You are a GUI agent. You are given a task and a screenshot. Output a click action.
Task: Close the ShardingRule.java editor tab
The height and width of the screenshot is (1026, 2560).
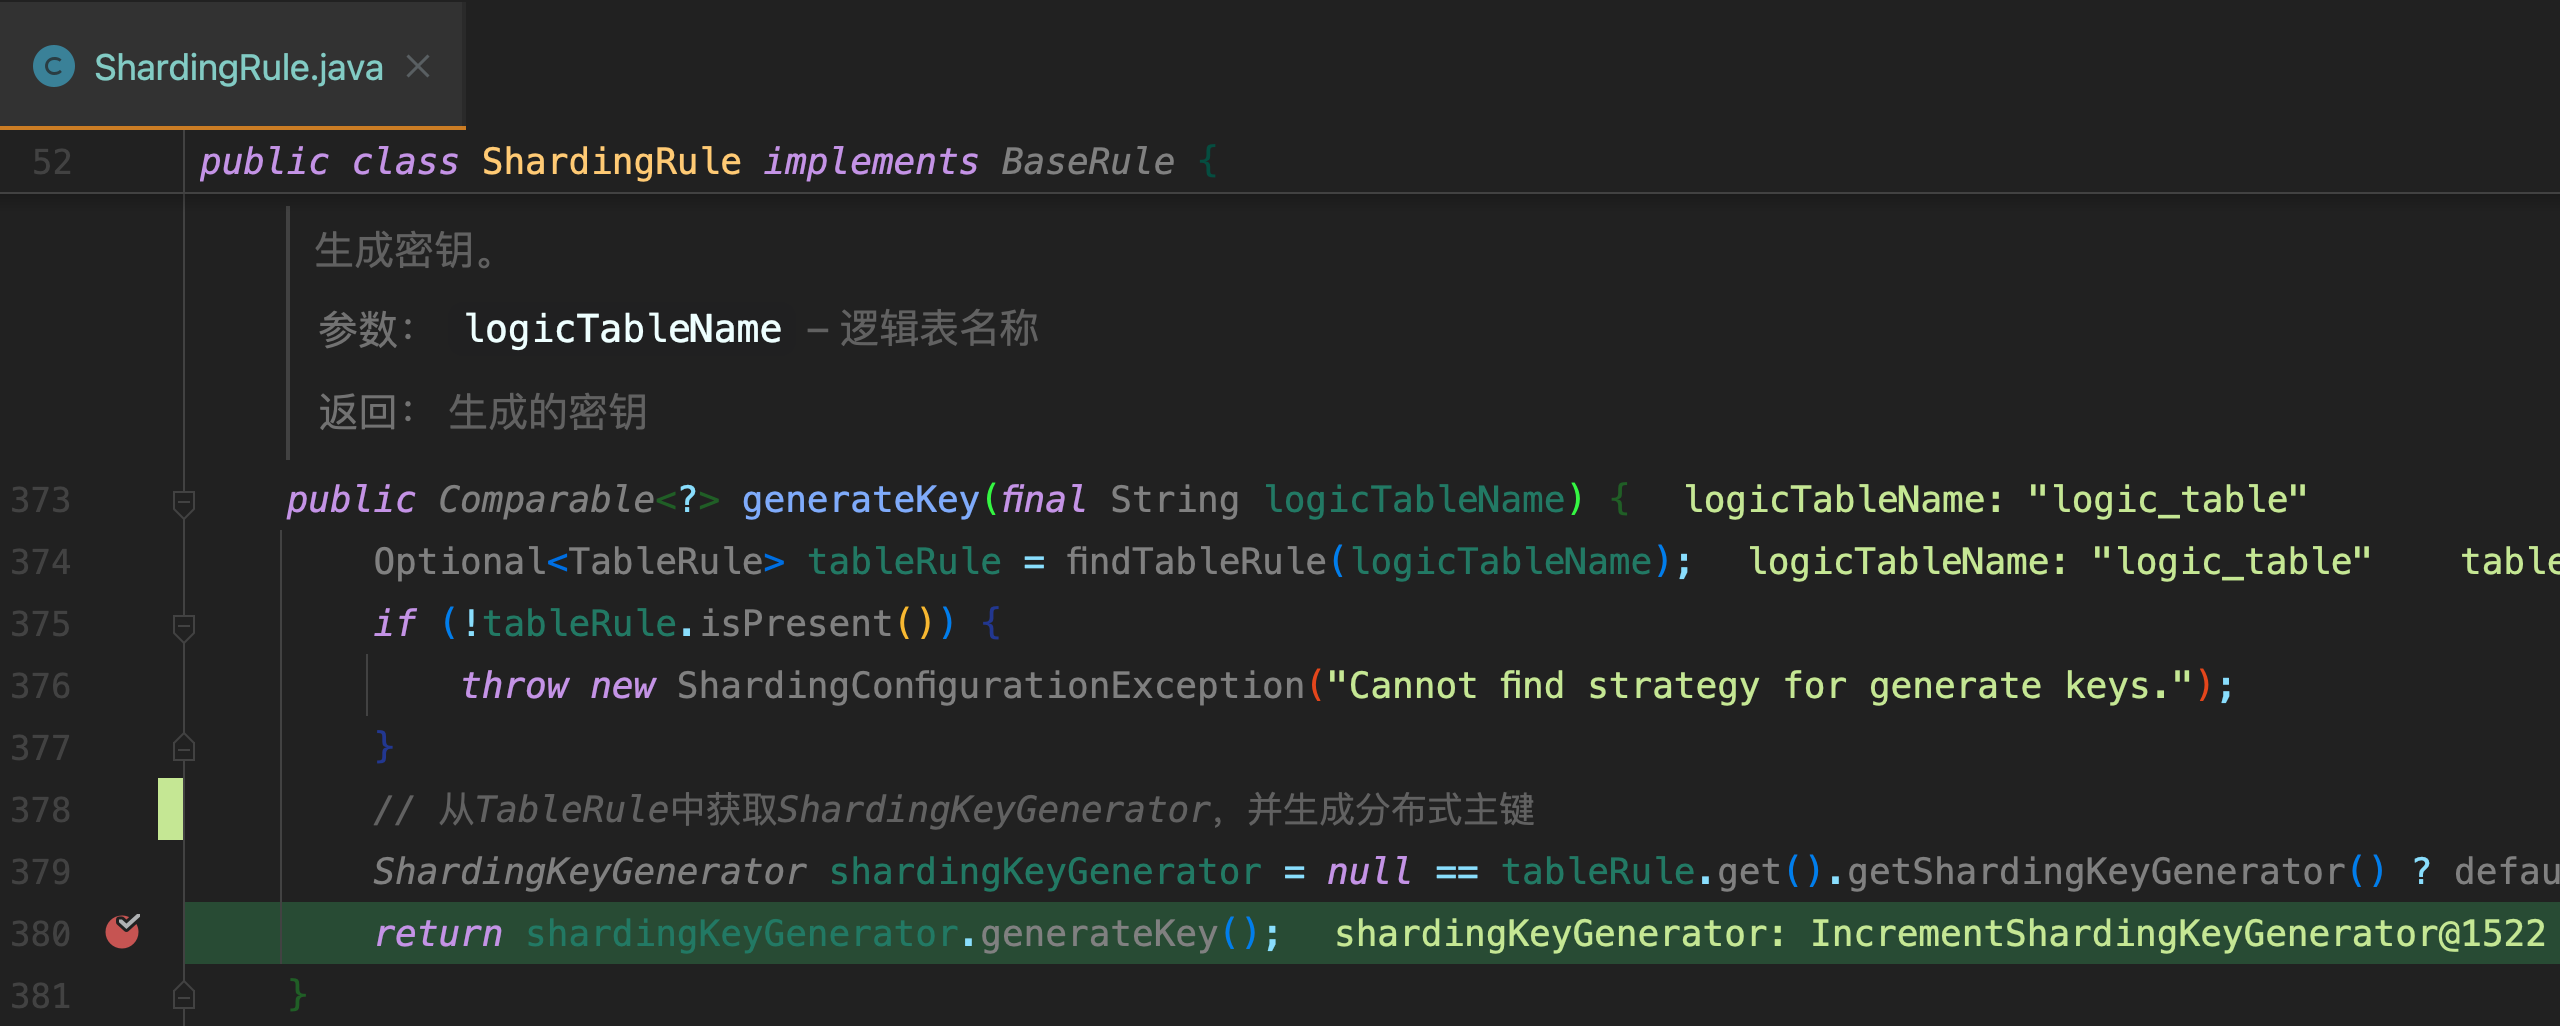point(418,67)
